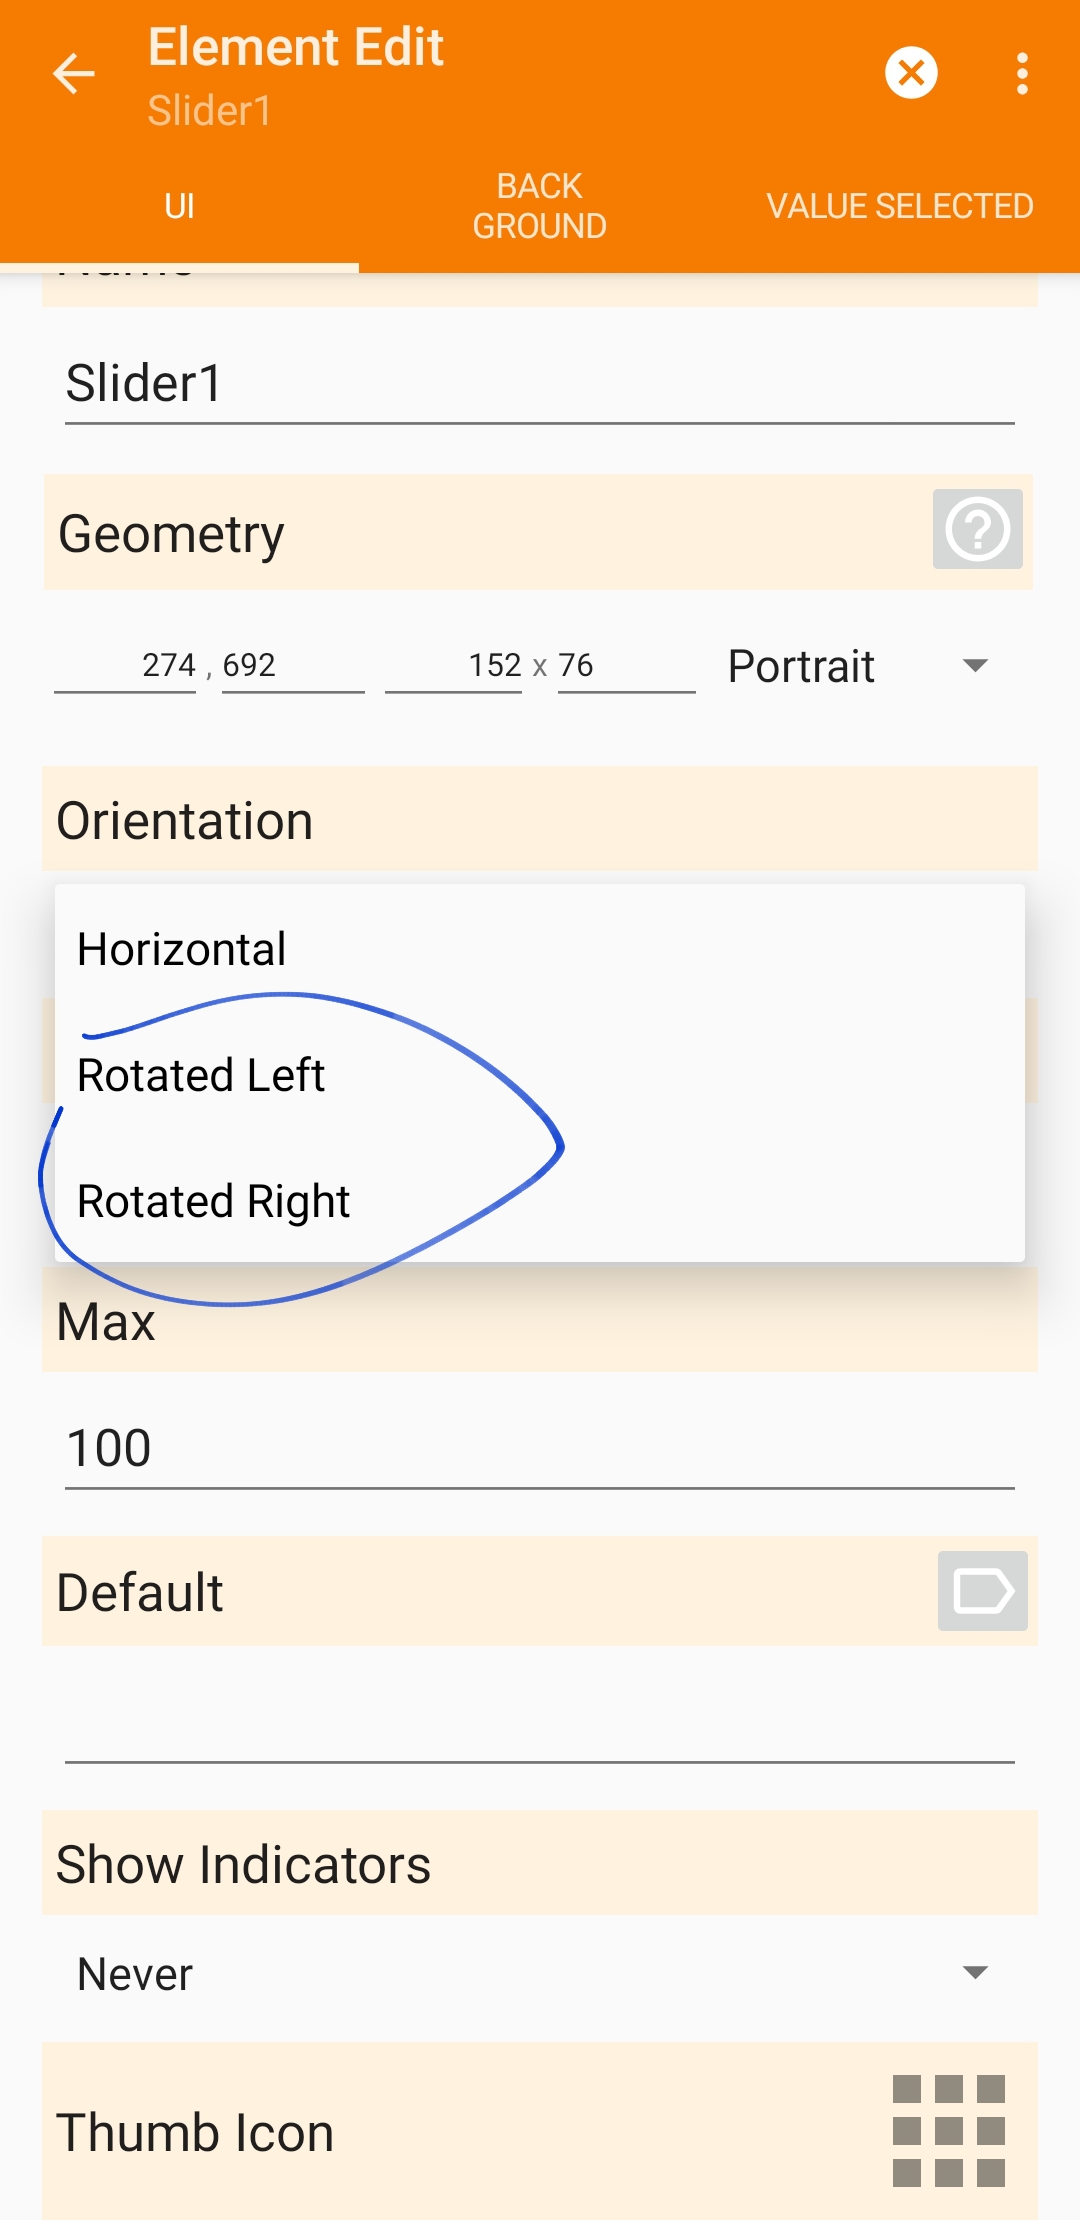This screenshot has height=2220, width=1080.
Task: Tap the empty Default value field
Action: (x=539, y=1722)
